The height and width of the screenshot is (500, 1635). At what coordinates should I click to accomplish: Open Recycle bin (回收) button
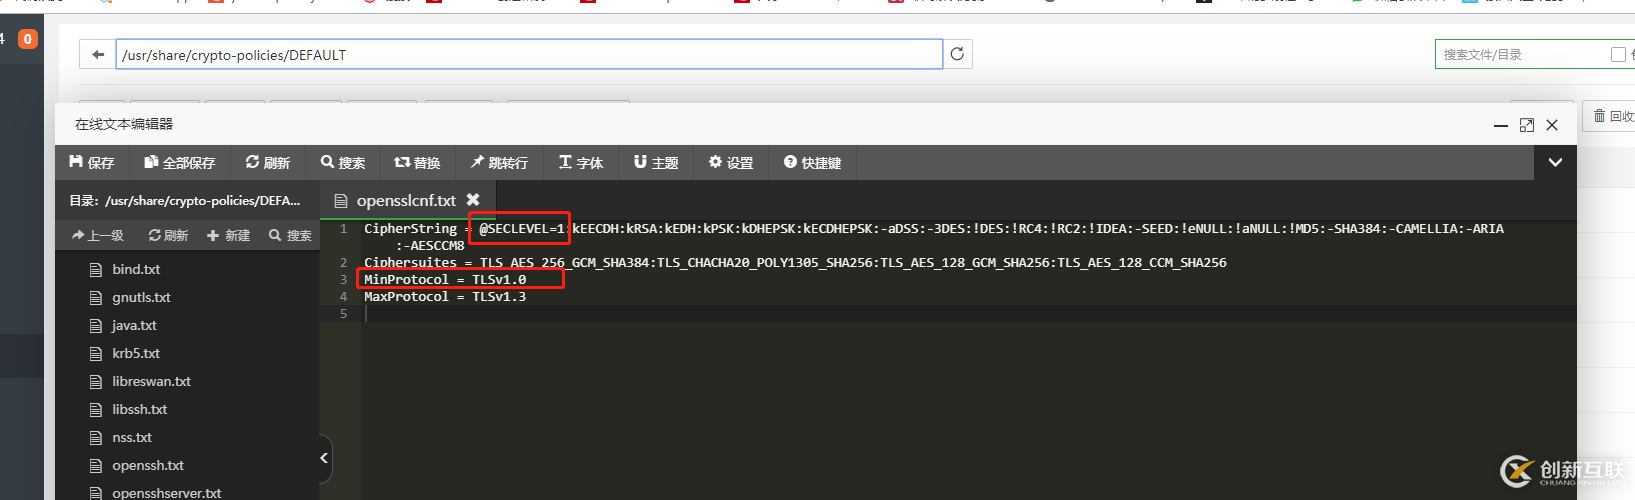point(1612,116)
